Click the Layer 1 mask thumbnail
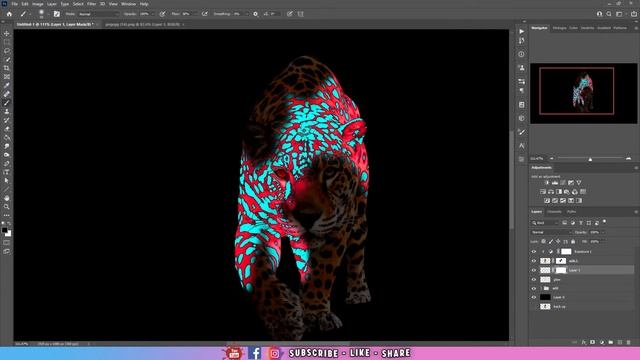This screenshot has width=640, height=360. [561, 270]
